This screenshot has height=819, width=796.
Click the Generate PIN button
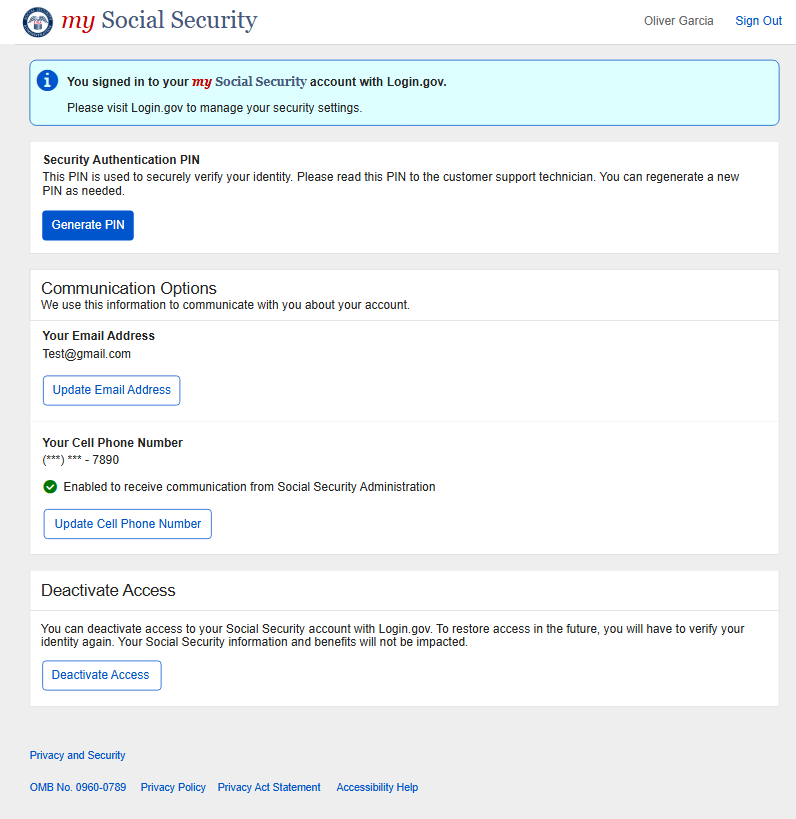(x=88, y=225)
